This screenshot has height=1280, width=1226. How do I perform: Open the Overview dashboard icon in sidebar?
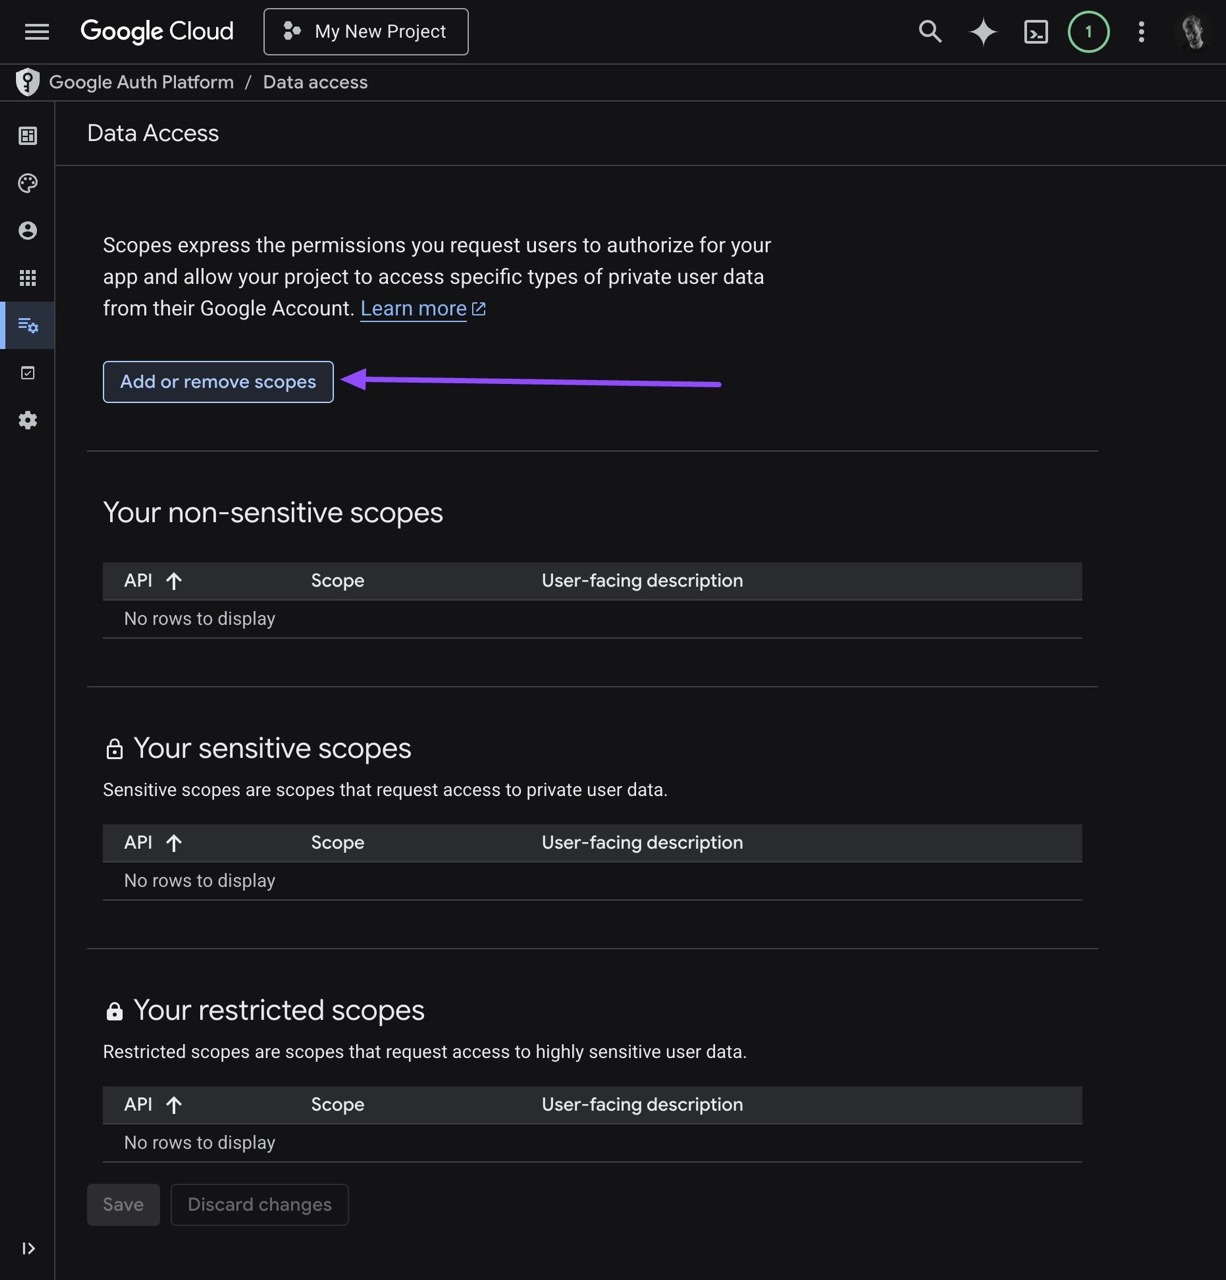(x=27, y=134)
